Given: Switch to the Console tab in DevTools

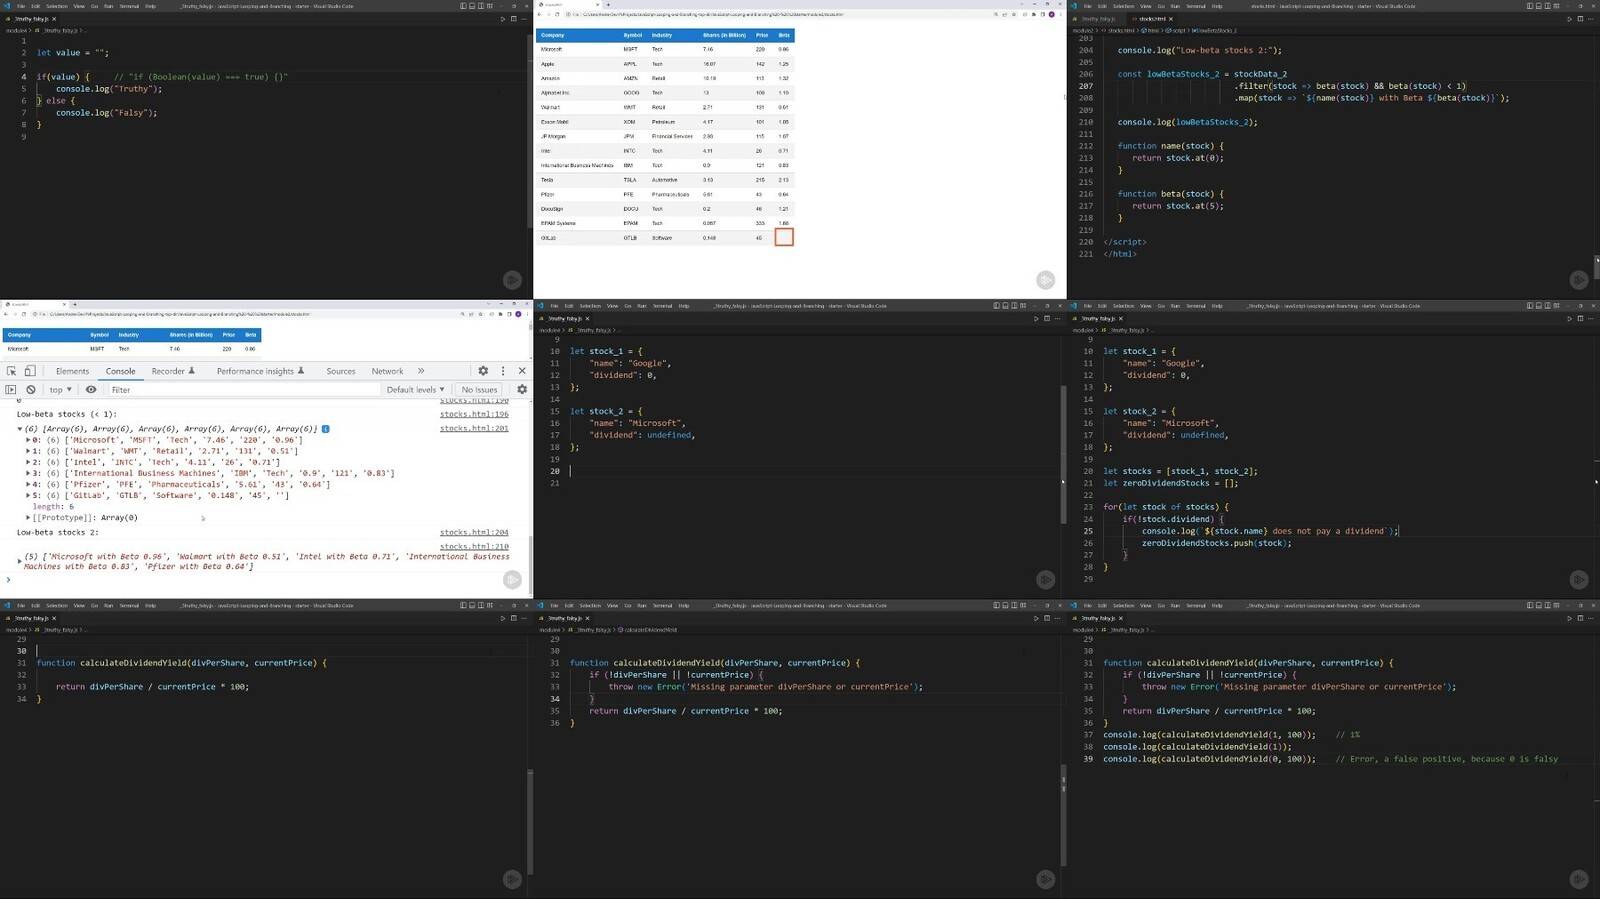Looking at the screenshot, I should [x=120, y=371].
